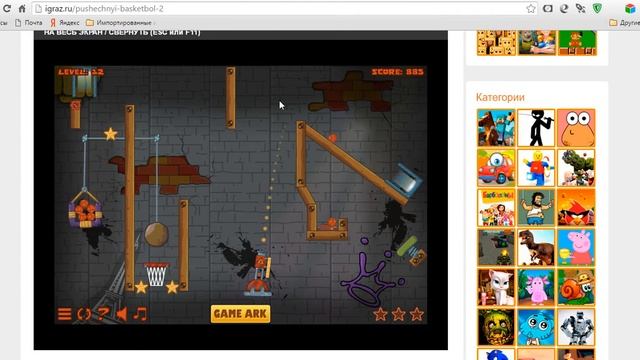The height and width of the screenshot is (360, 640).
Task: Open the yellow face blocks game thumbnail
Action: click(x=496, y=42)
